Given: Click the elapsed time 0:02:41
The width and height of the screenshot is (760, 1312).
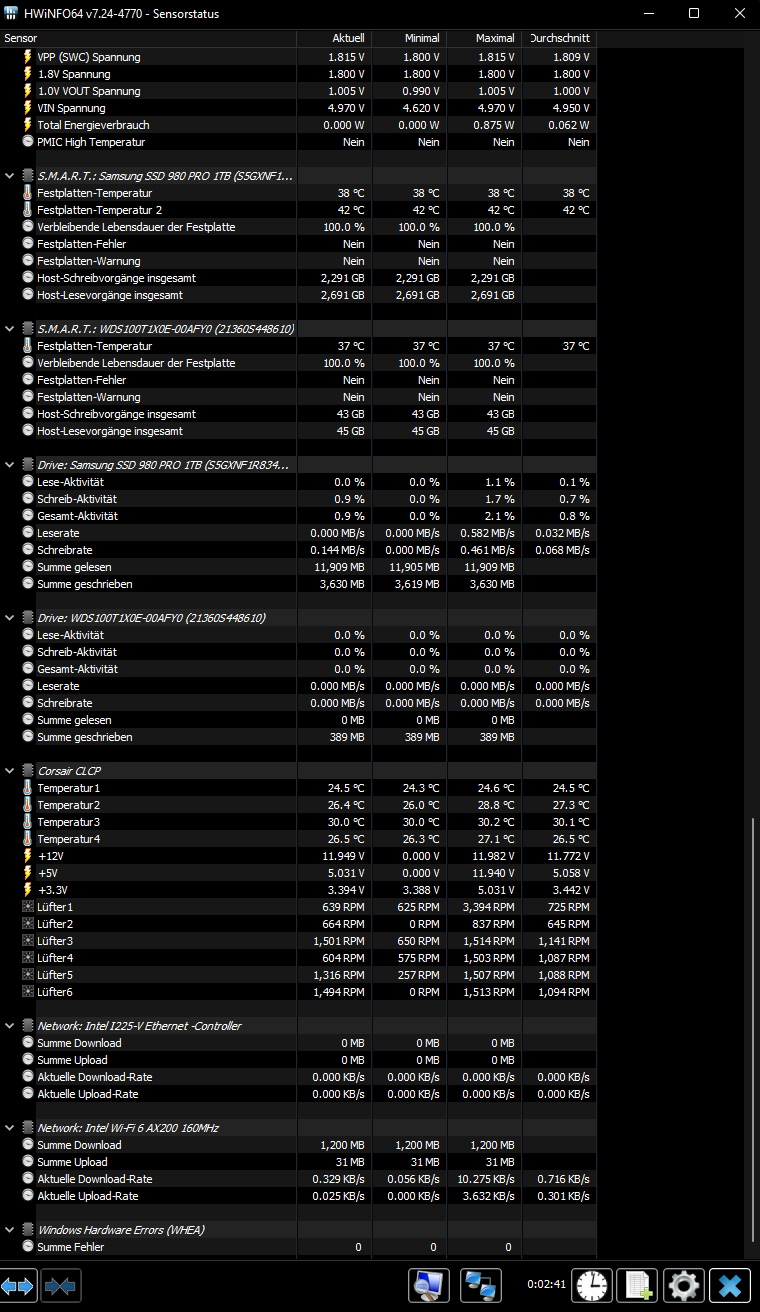Looking at the screenshot, I should pos(547,1284).
